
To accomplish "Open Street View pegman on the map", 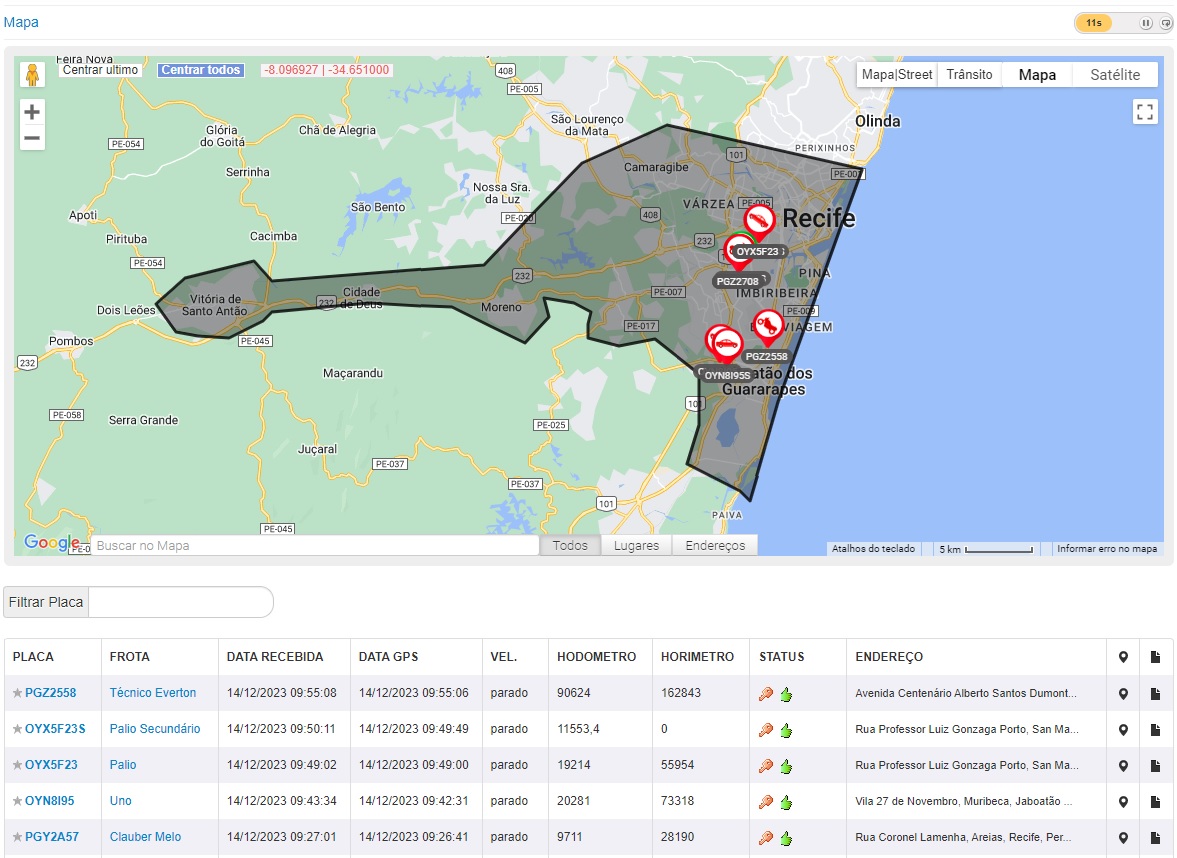I will (32, 74).
